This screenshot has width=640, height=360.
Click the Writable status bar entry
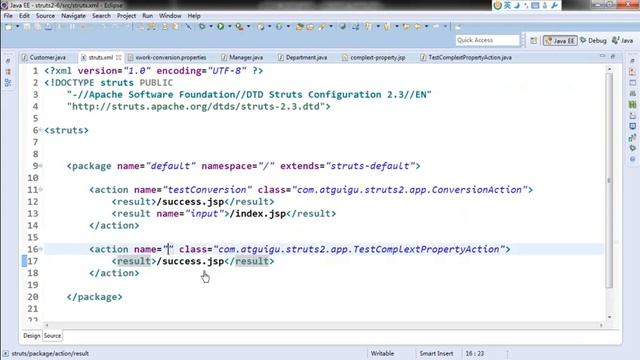click(382, 353)
